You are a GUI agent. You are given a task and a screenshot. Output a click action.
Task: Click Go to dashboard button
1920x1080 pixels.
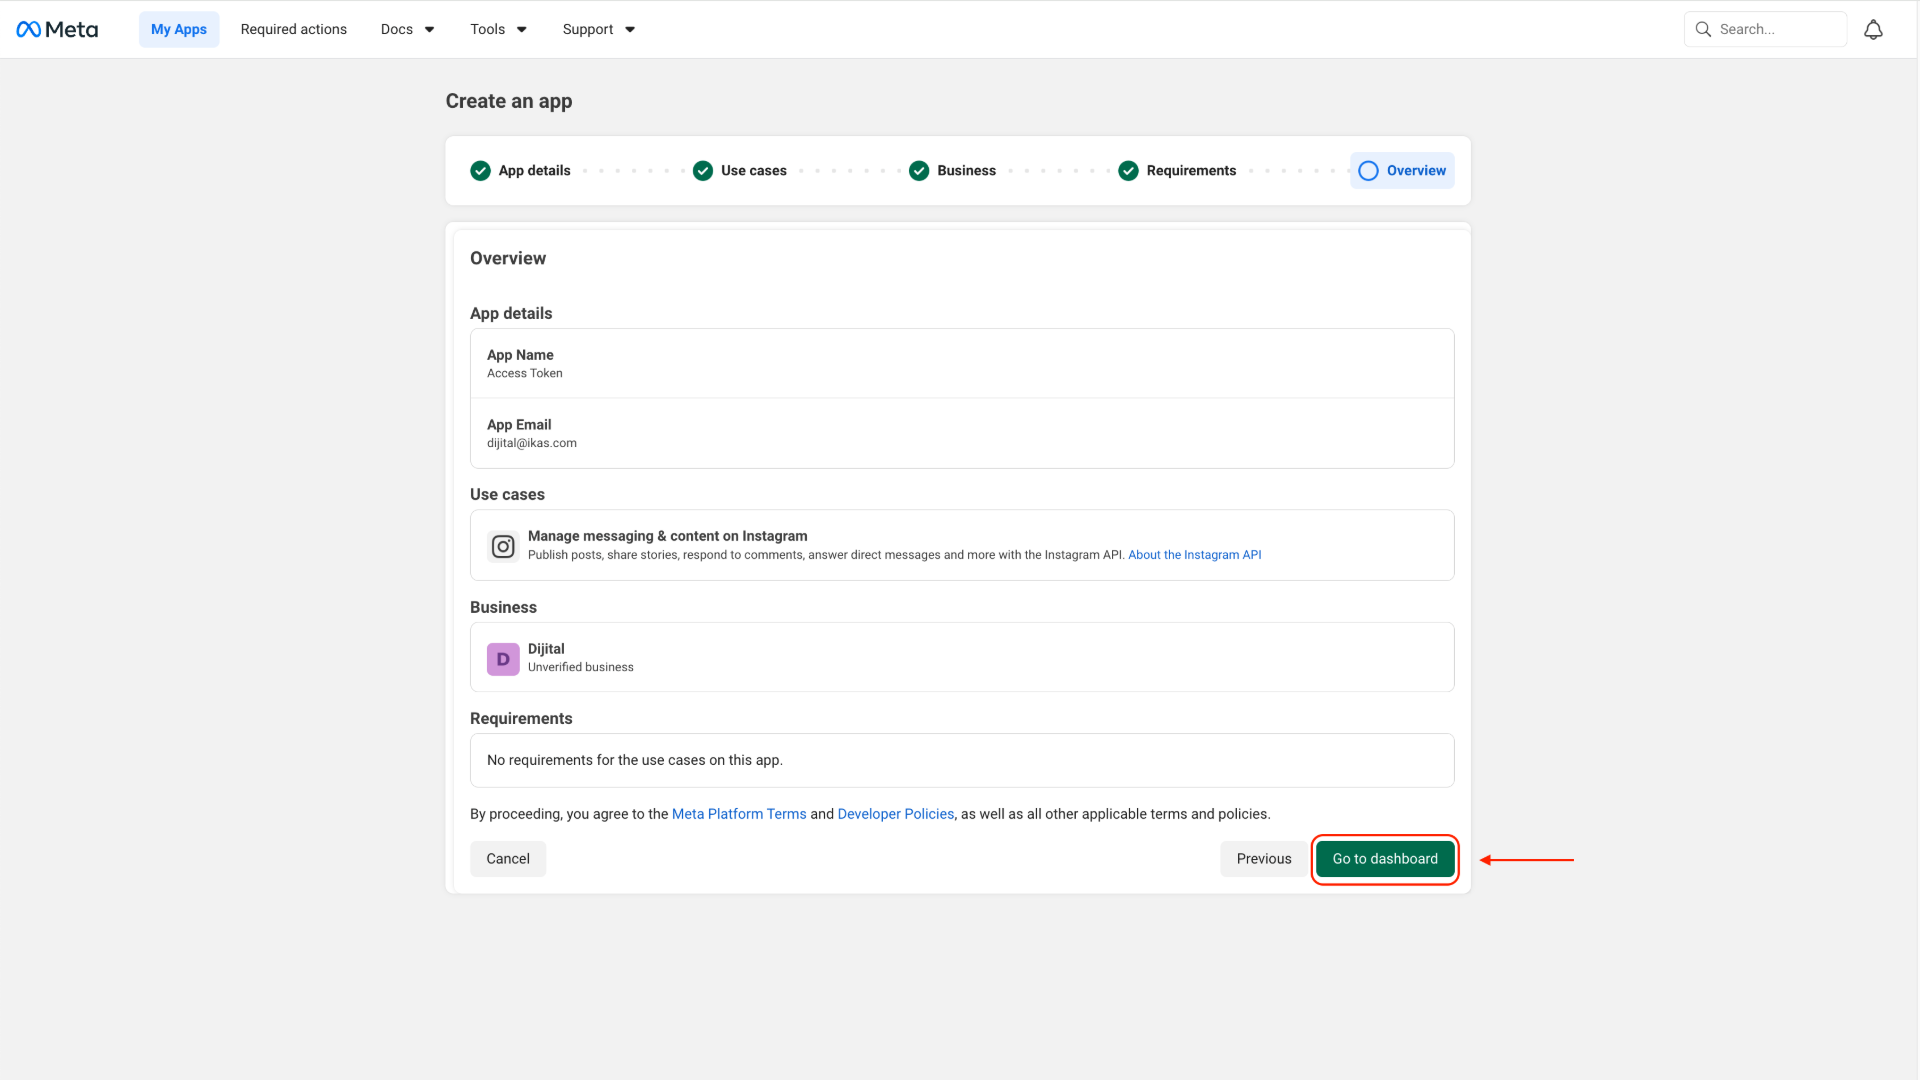pos(1385,859)
